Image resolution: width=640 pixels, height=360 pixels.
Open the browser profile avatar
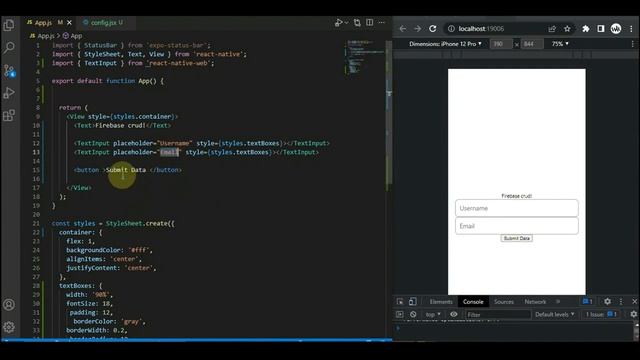pos(616,29)
